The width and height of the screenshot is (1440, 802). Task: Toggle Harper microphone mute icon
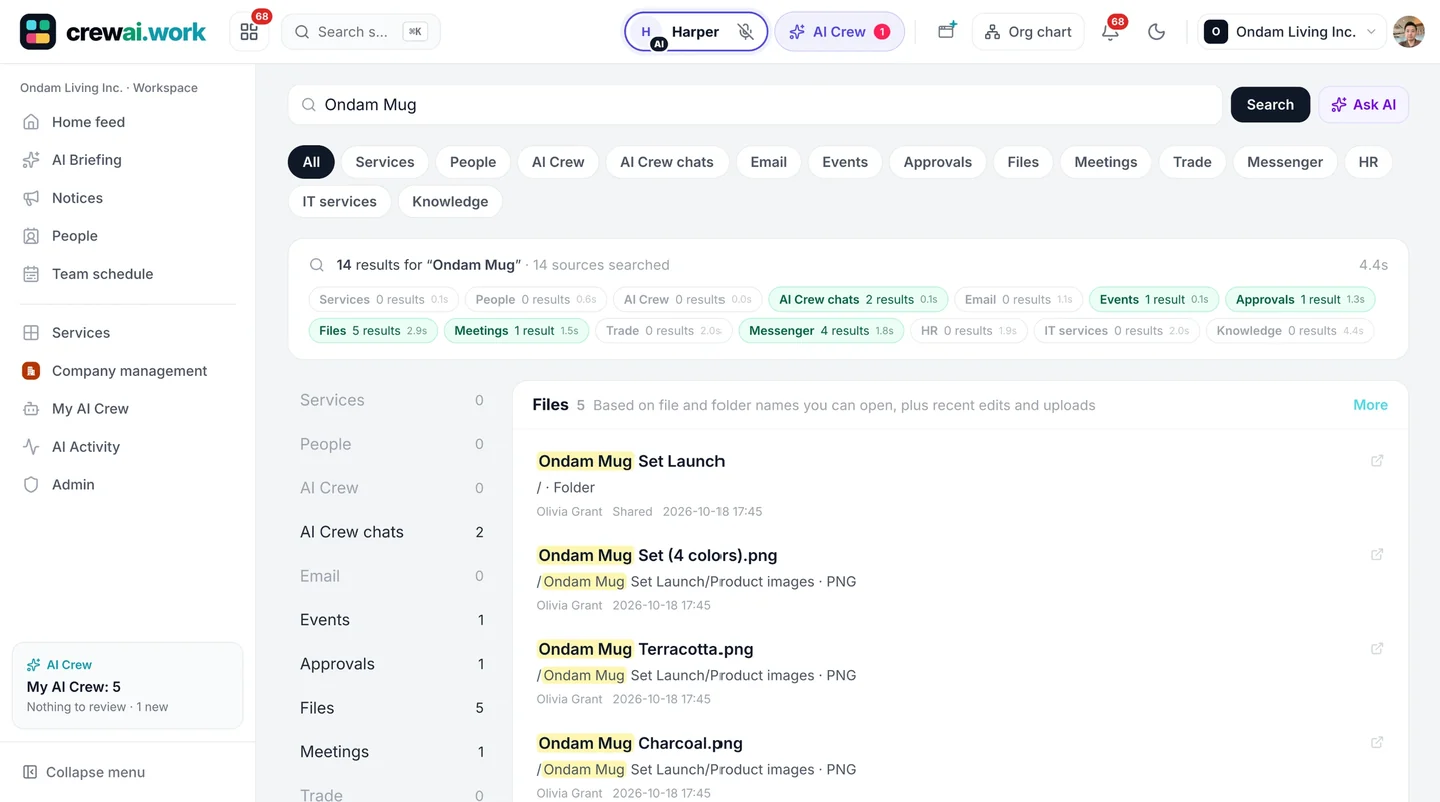[x=745, y=32]
